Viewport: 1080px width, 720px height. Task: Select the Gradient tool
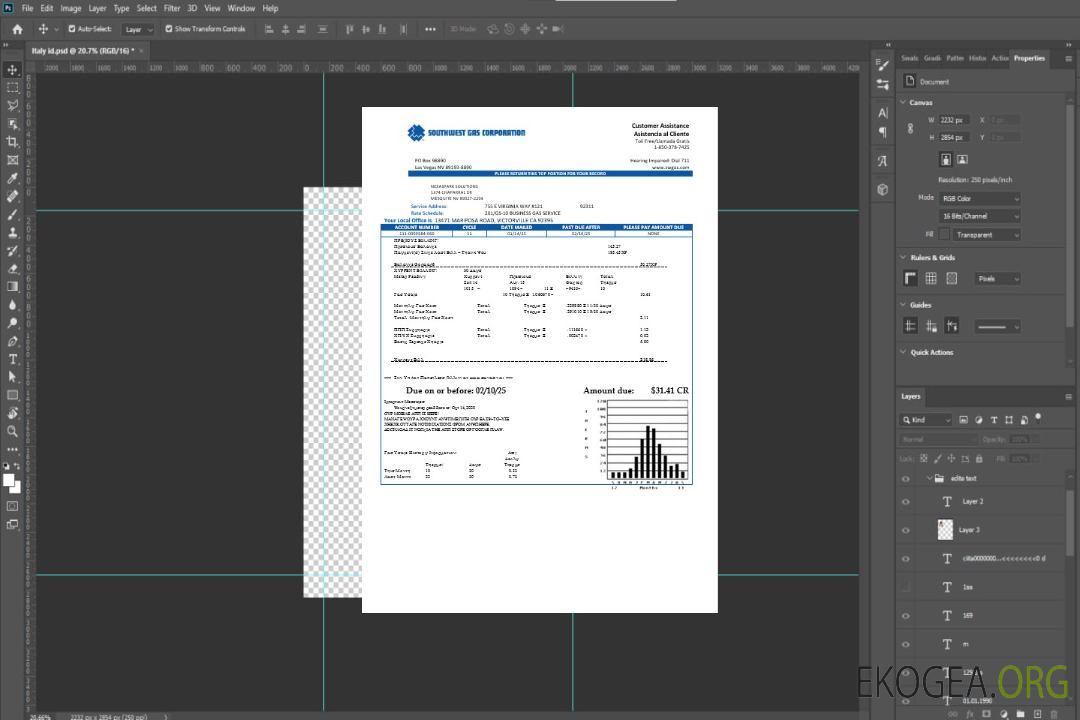tap(12, 287)
